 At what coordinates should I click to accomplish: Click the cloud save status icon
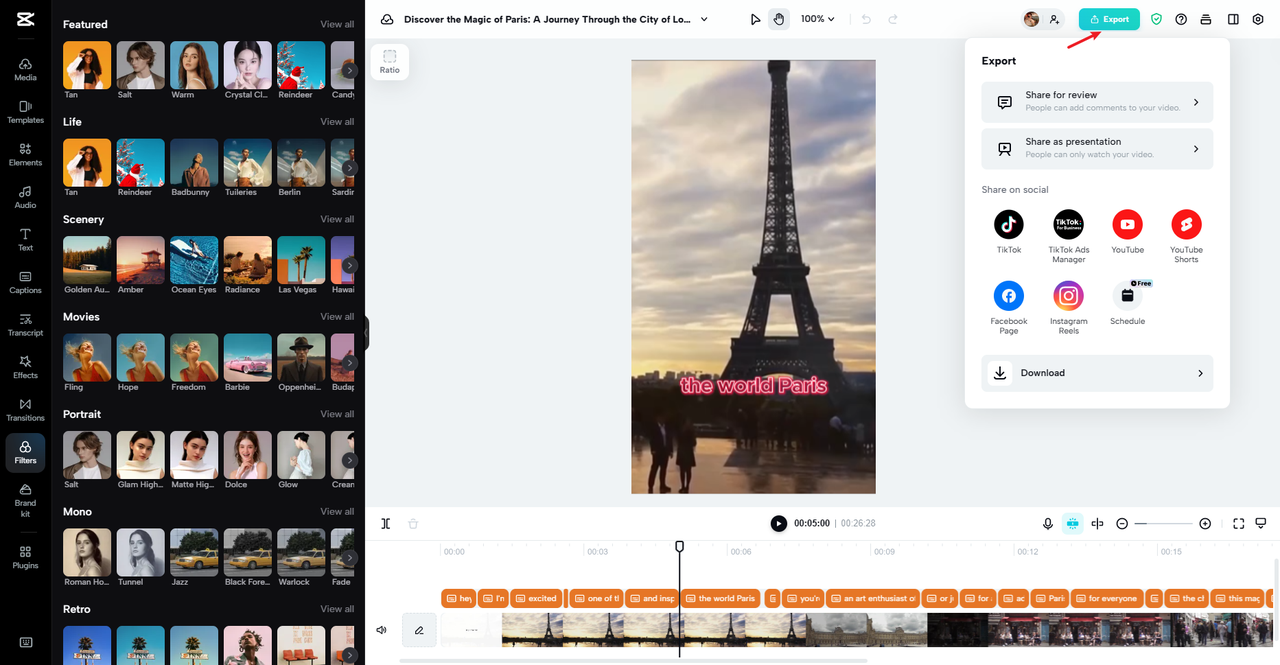pos(387,19)
